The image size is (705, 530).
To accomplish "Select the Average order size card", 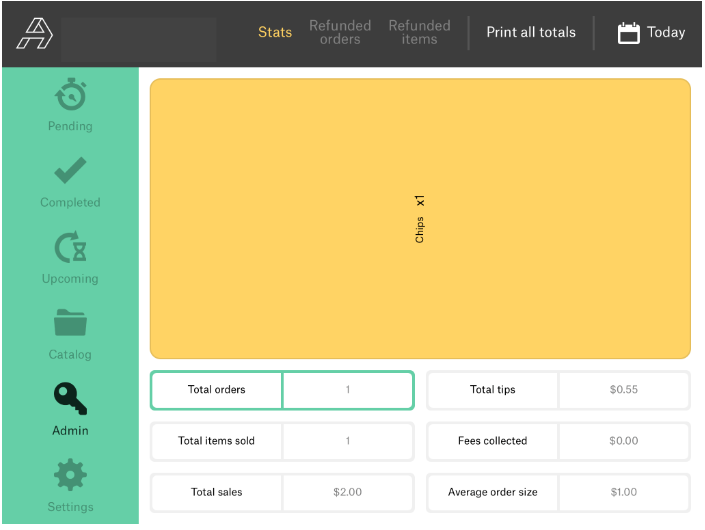I will (558, 492).
